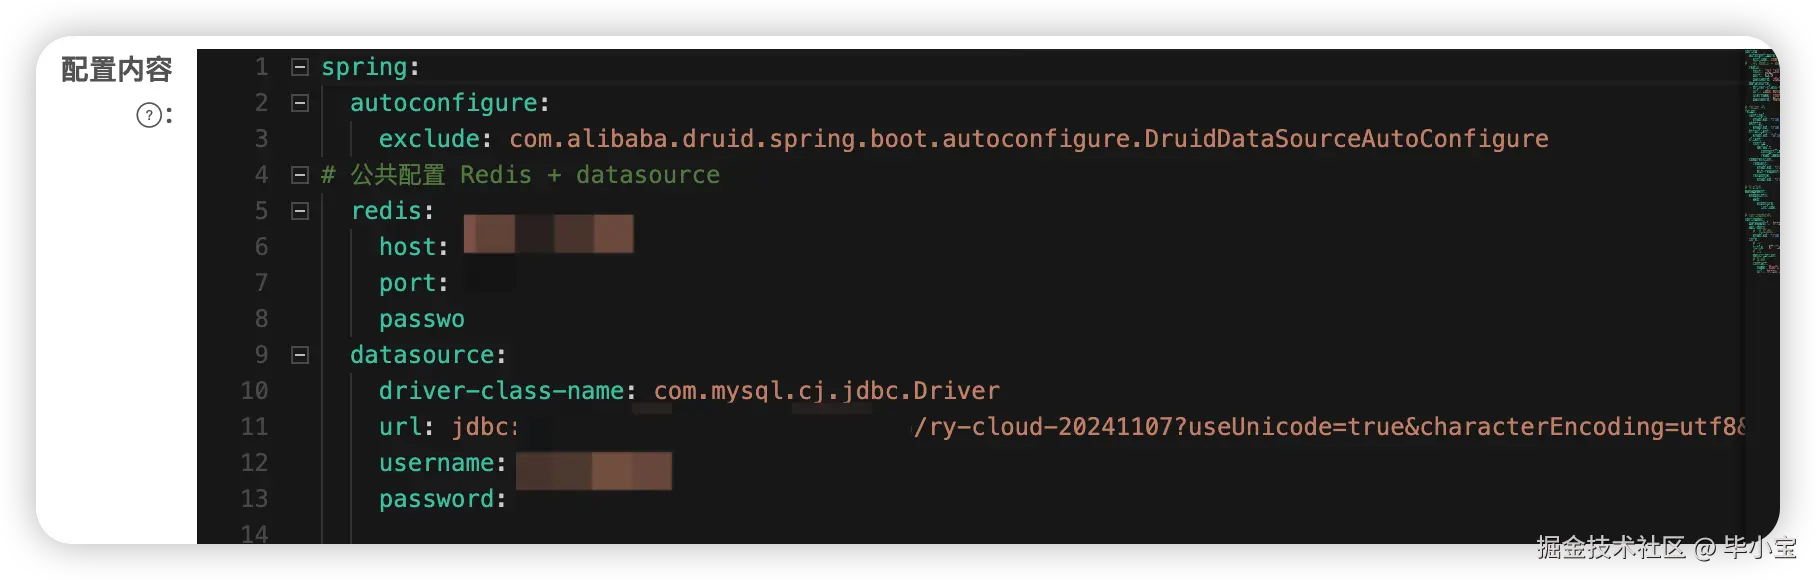Screen dimensions: 1816x580
Task: Click the 'driver-class-name:' key
Action: coord(507,391)
